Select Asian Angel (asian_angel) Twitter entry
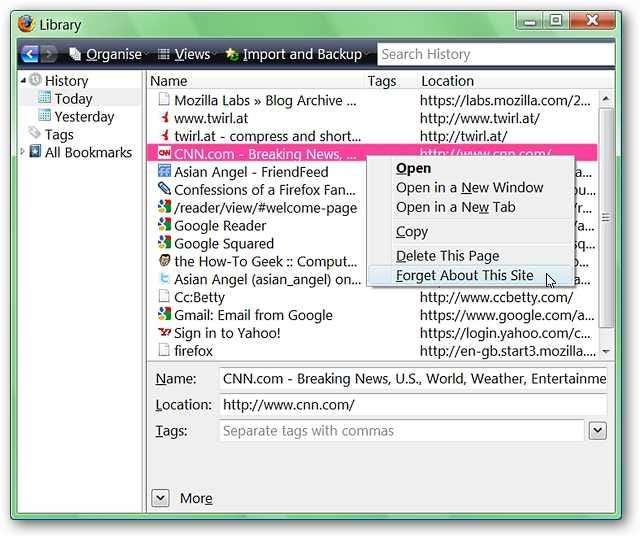 coord(267,280)
